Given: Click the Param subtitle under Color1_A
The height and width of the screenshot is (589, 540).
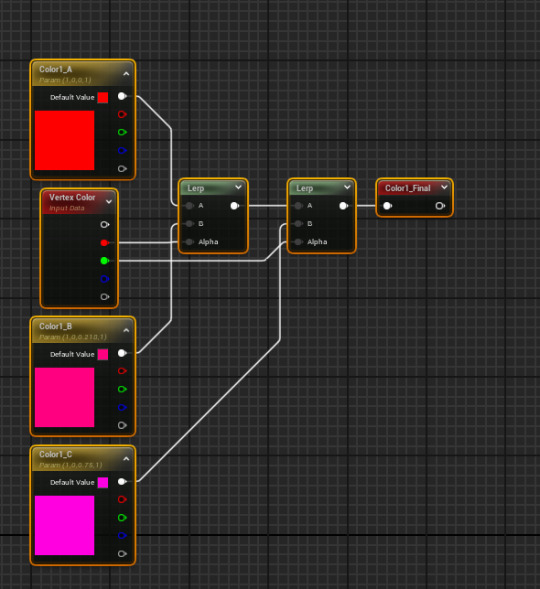Looking at the screenshot, I should pyautogui.click(x=65, y=80).
